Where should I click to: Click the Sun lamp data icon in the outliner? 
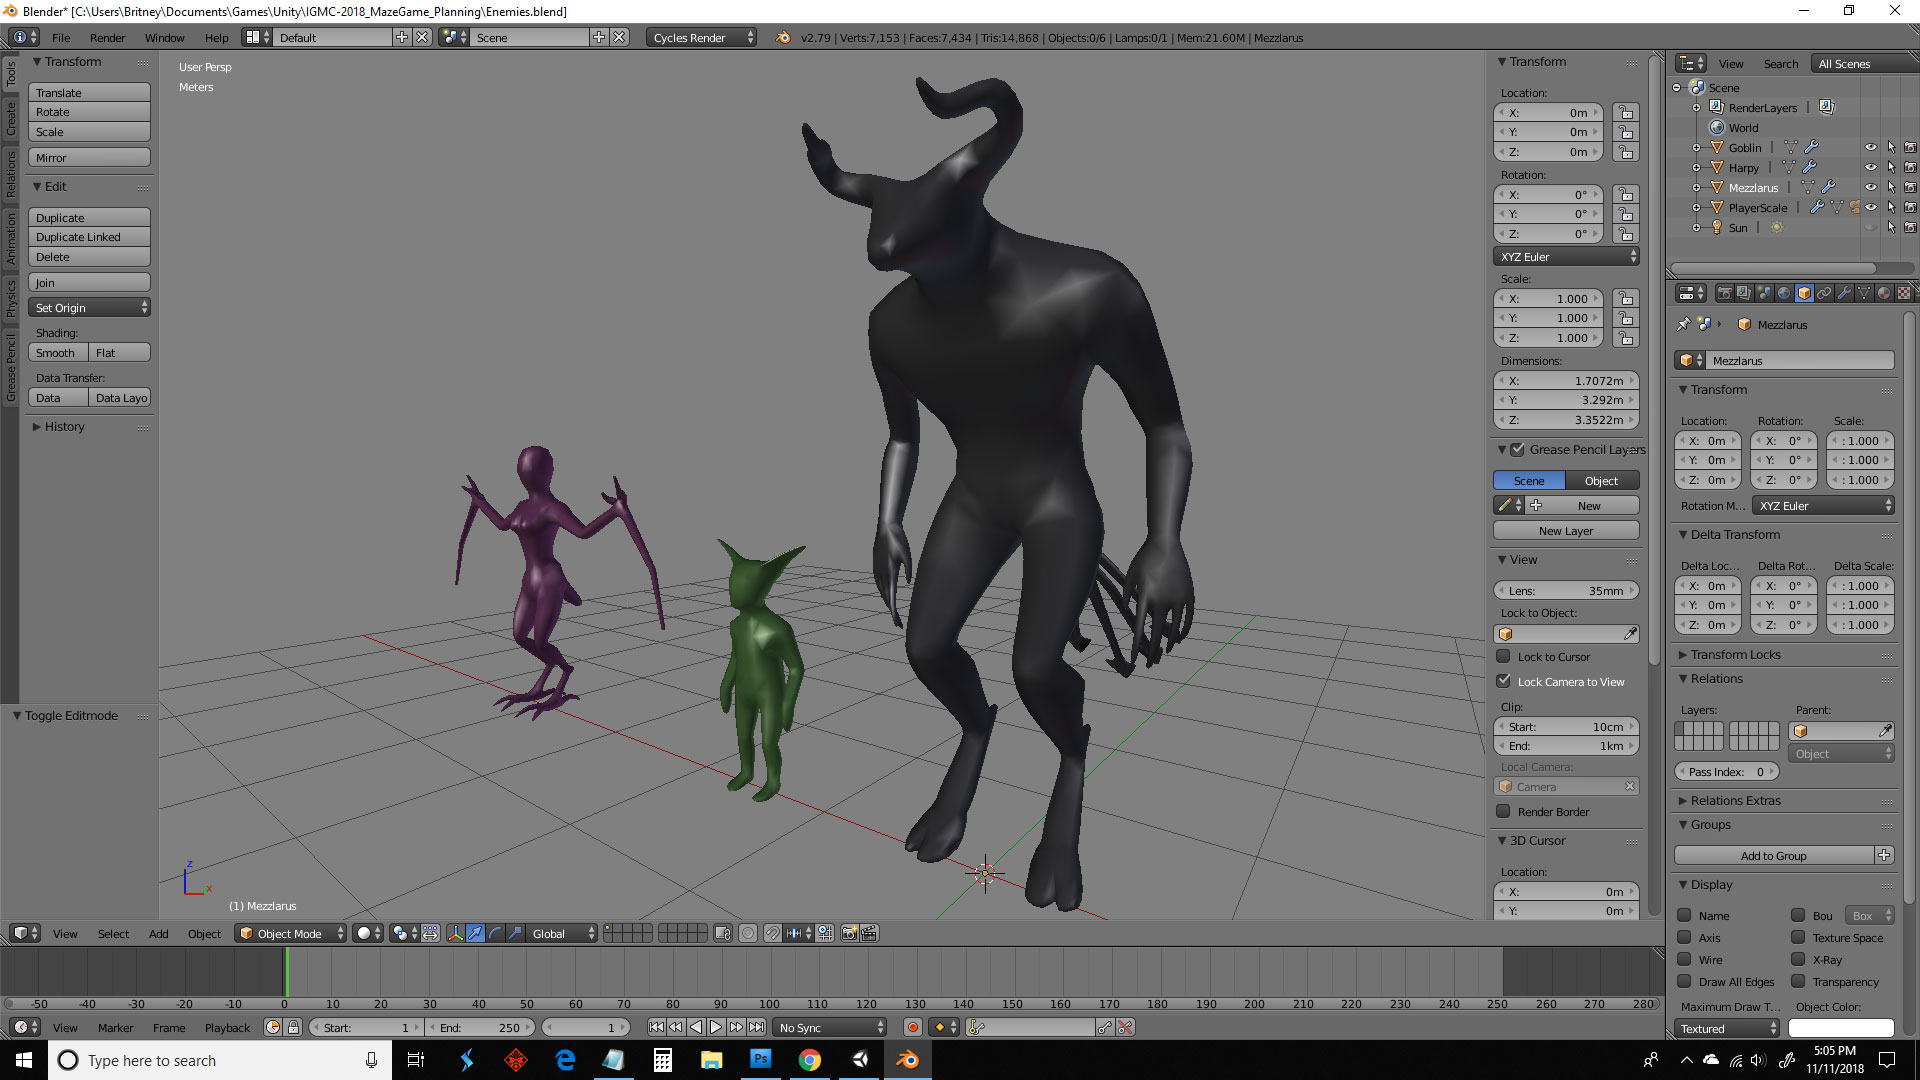[x=1777, y=227]
